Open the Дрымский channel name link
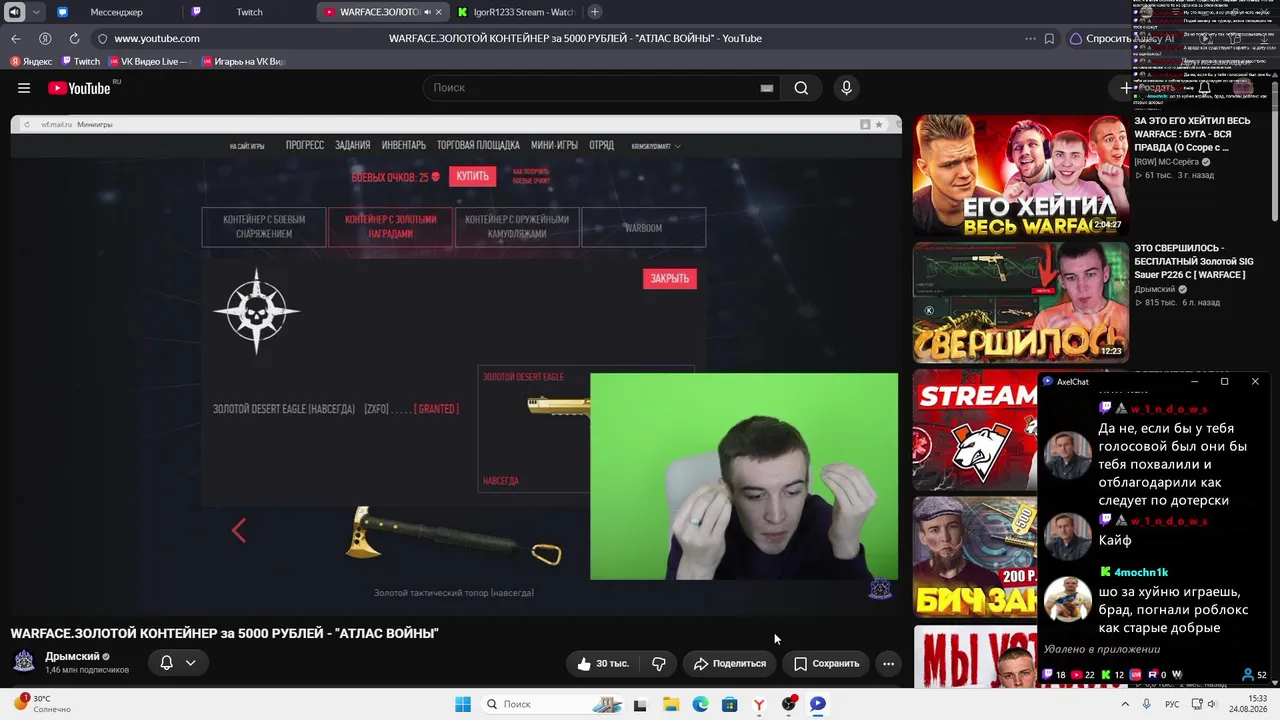The width and height of the screenshot is (1280, 720). coord(72,656)
